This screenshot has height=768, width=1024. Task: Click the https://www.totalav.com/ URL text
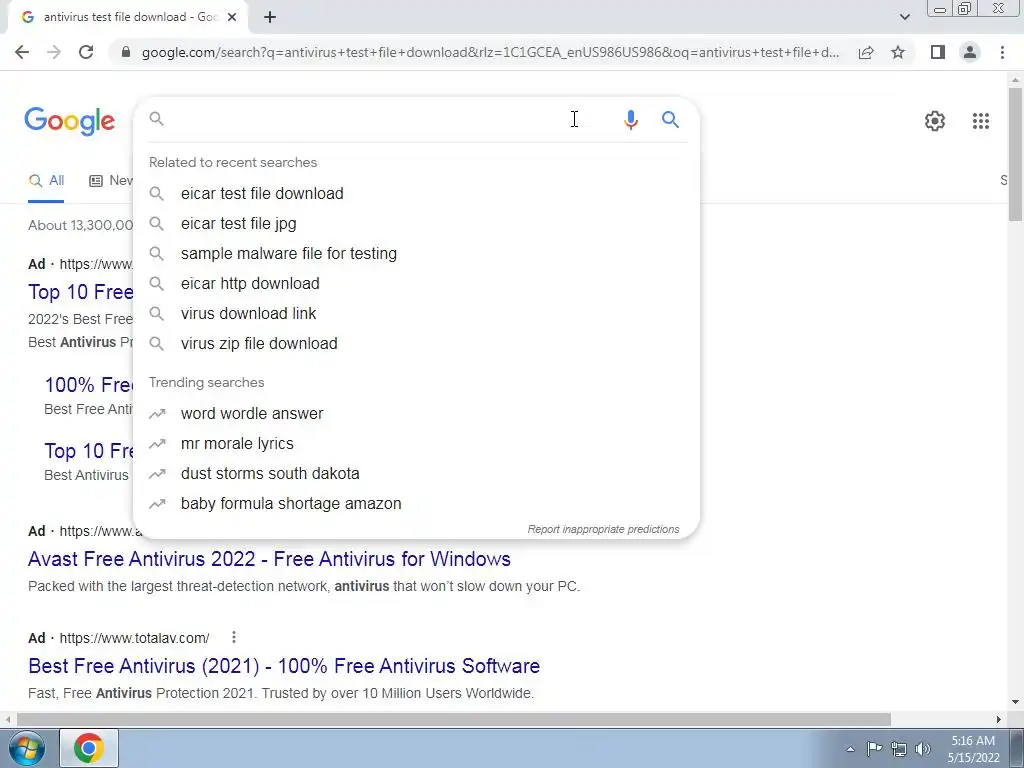click(x=135, y=638)
